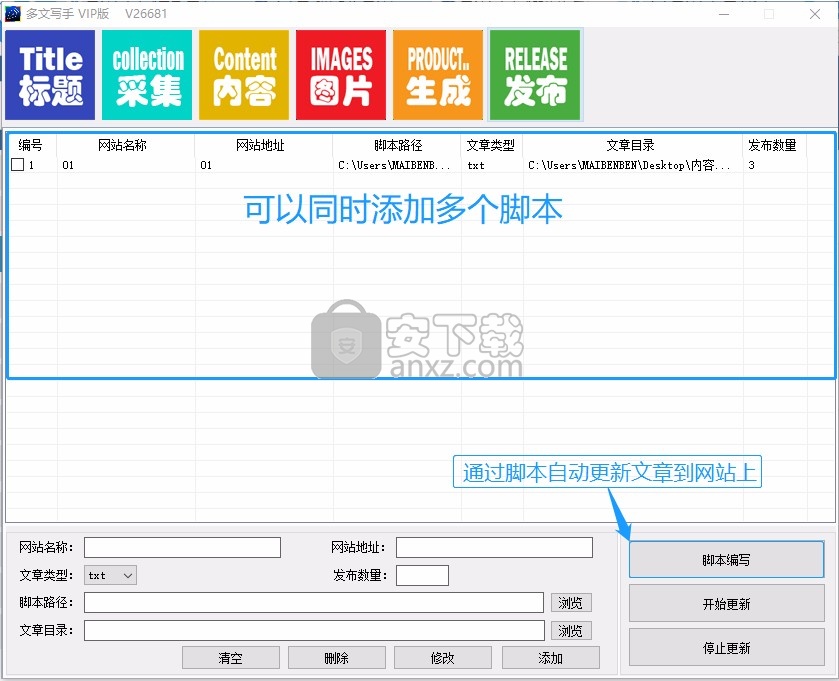Open the Product 生成 module
Image resolution: width=839 pixels, height=681 pixels.
(x=438, y=75)
